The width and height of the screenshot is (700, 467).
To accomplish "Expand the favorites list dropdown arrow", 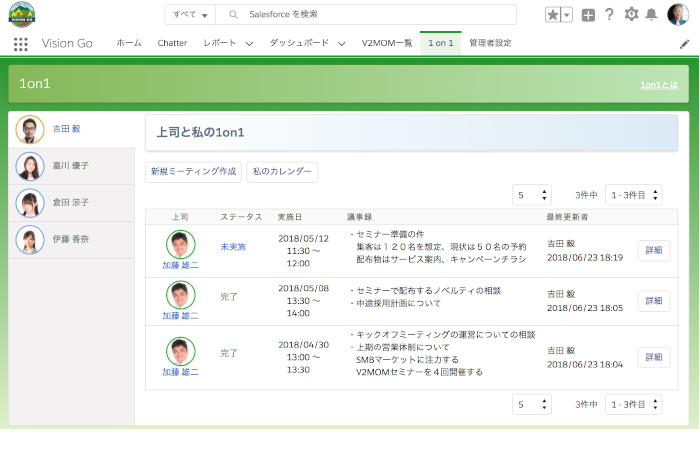I will pyautogui.click(x=567, y=15).
